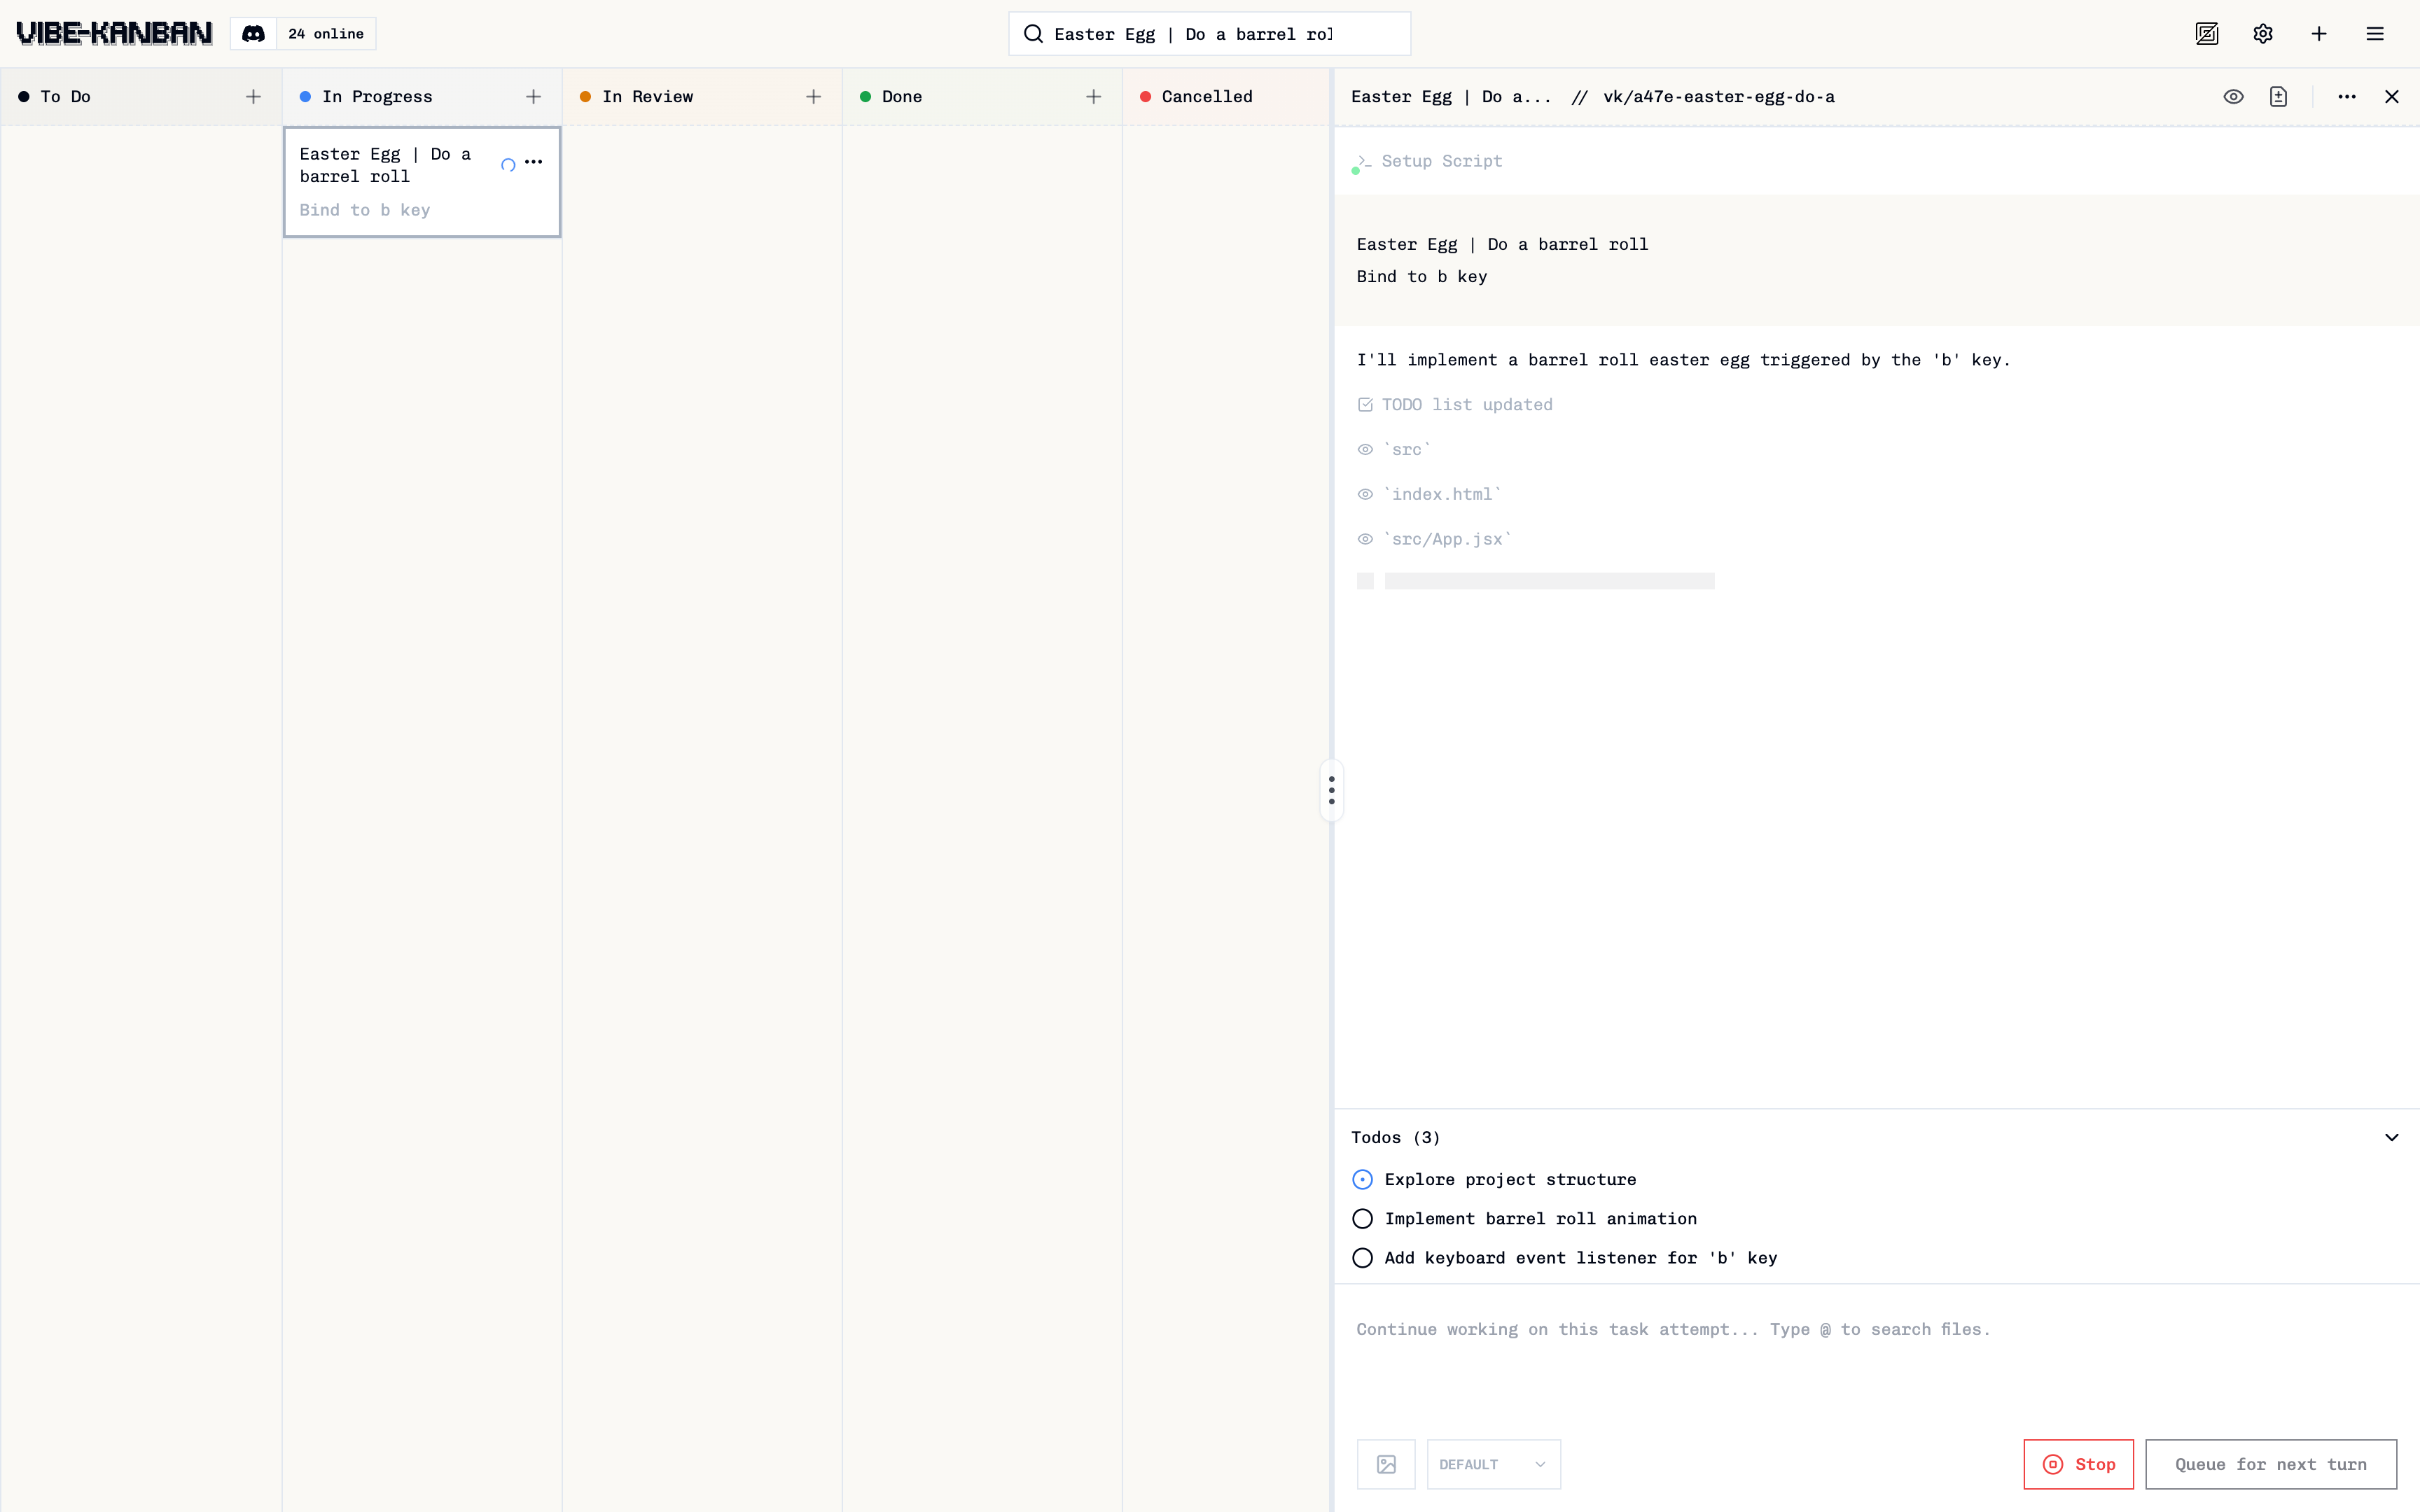2420x1512 pixels.
Task: Toggle the 'Implement barrel roll animation' todo circle
Action: (x=1362, y=1219)
